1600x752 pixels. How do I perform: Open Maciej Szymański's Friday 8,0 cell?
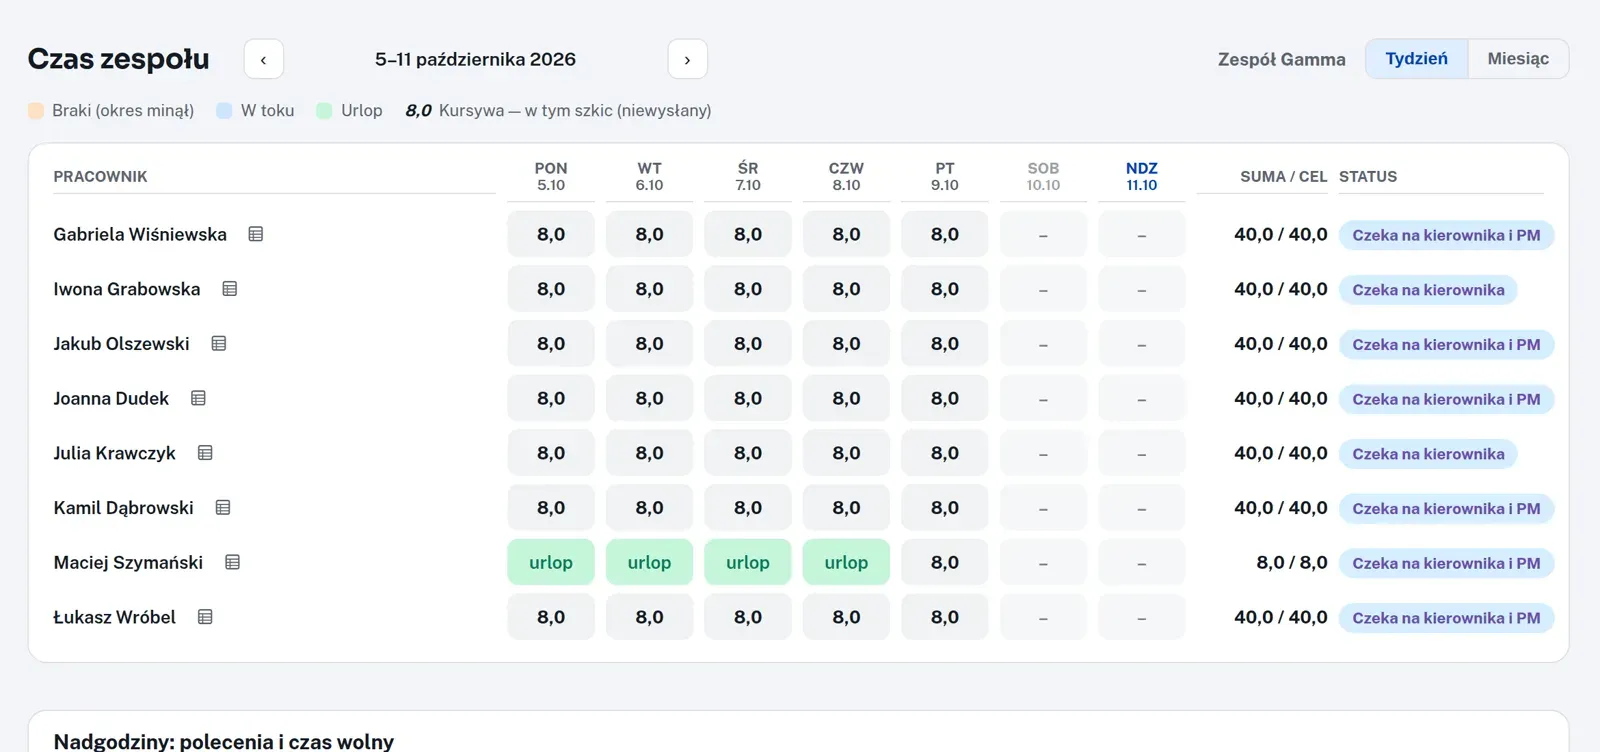[x=945, y=562]
